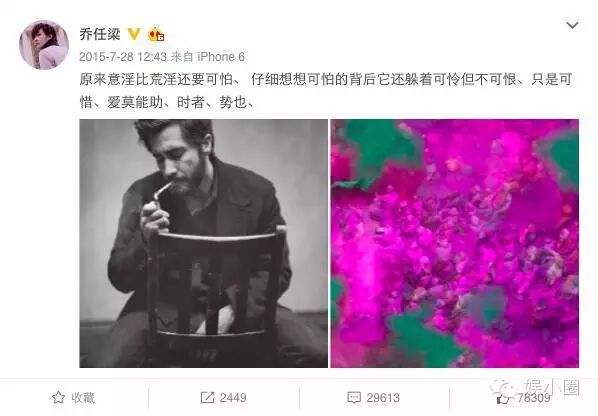Open the post text starting with 原来意淫
The image size is (598, 416).
(326, 91)
